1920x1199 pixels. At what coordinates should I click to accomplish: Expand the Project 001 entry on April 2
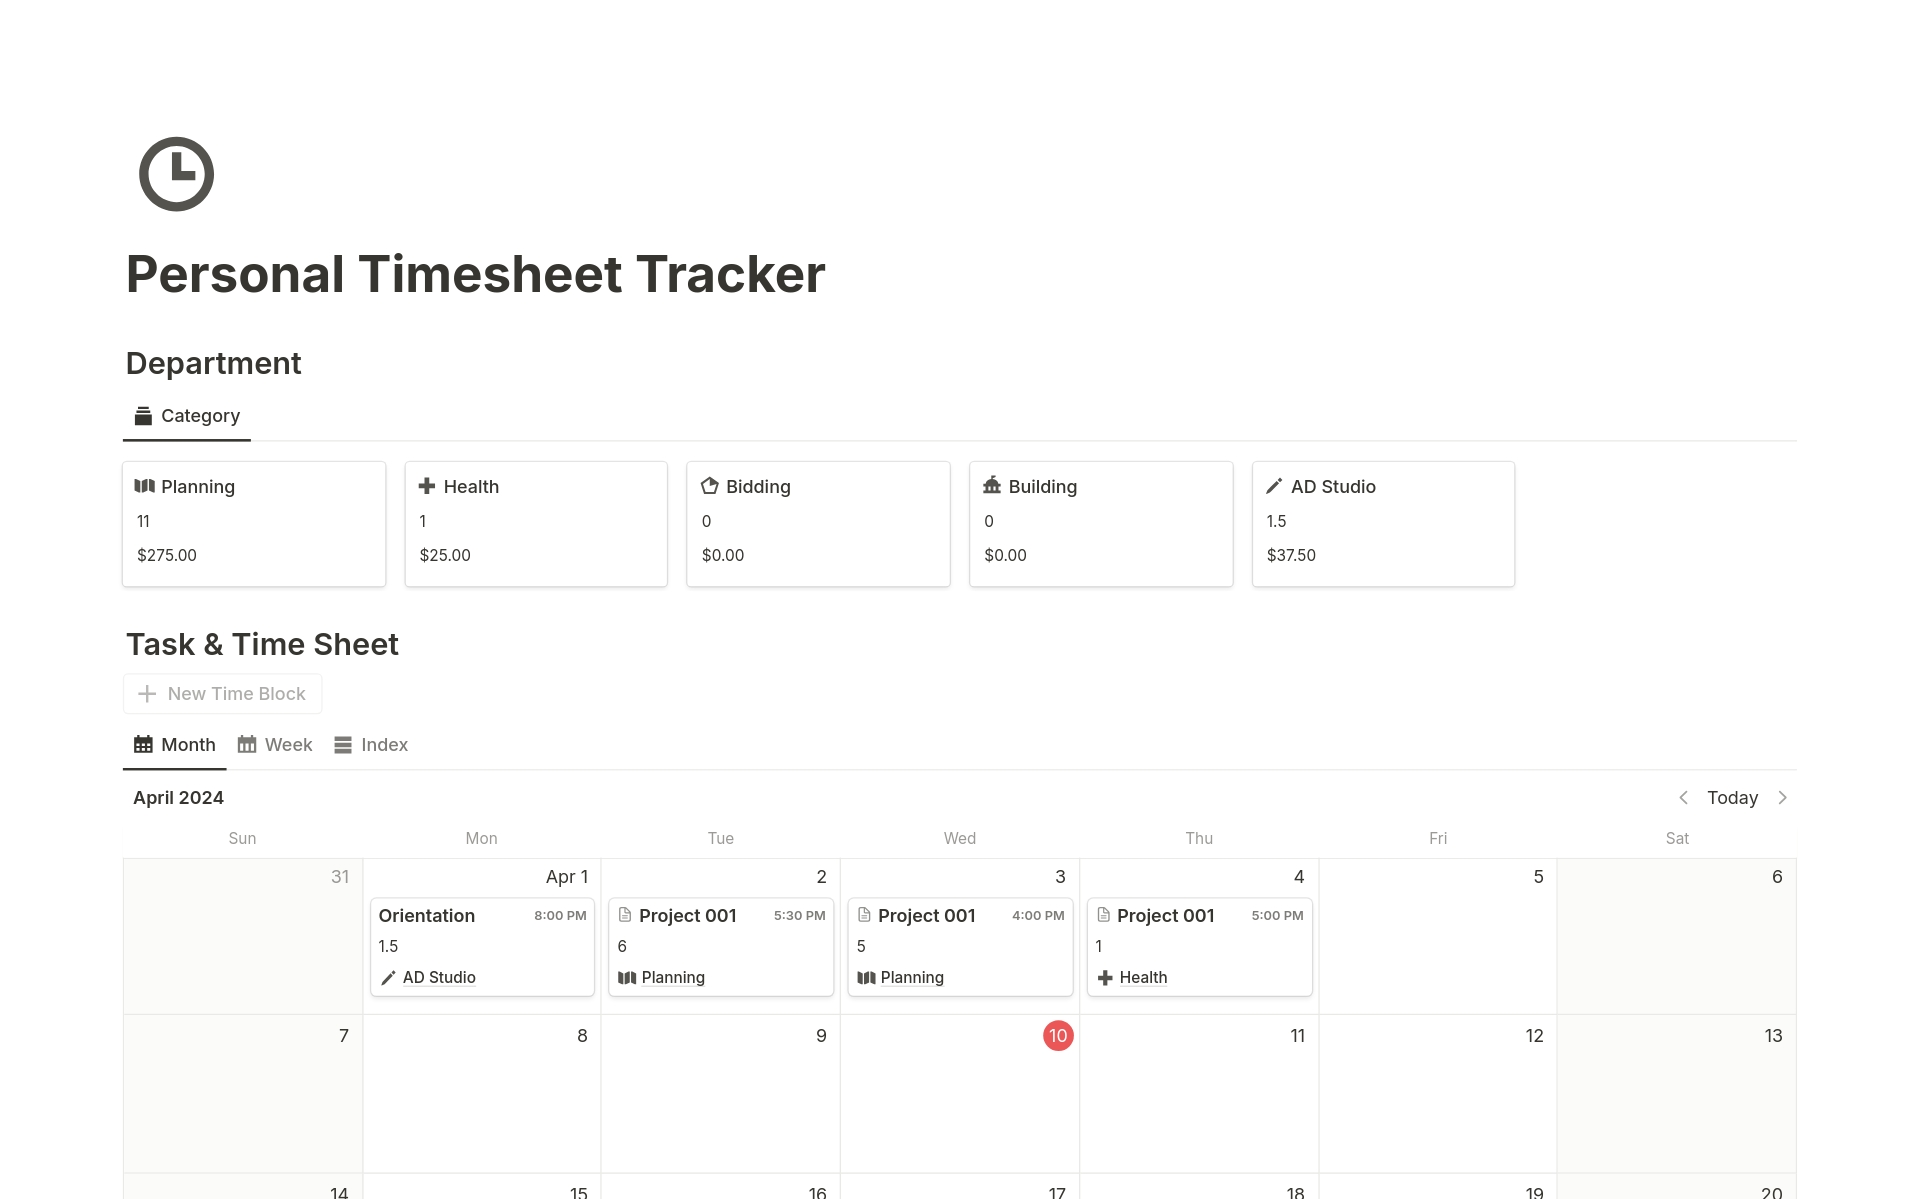pos(687,913)
